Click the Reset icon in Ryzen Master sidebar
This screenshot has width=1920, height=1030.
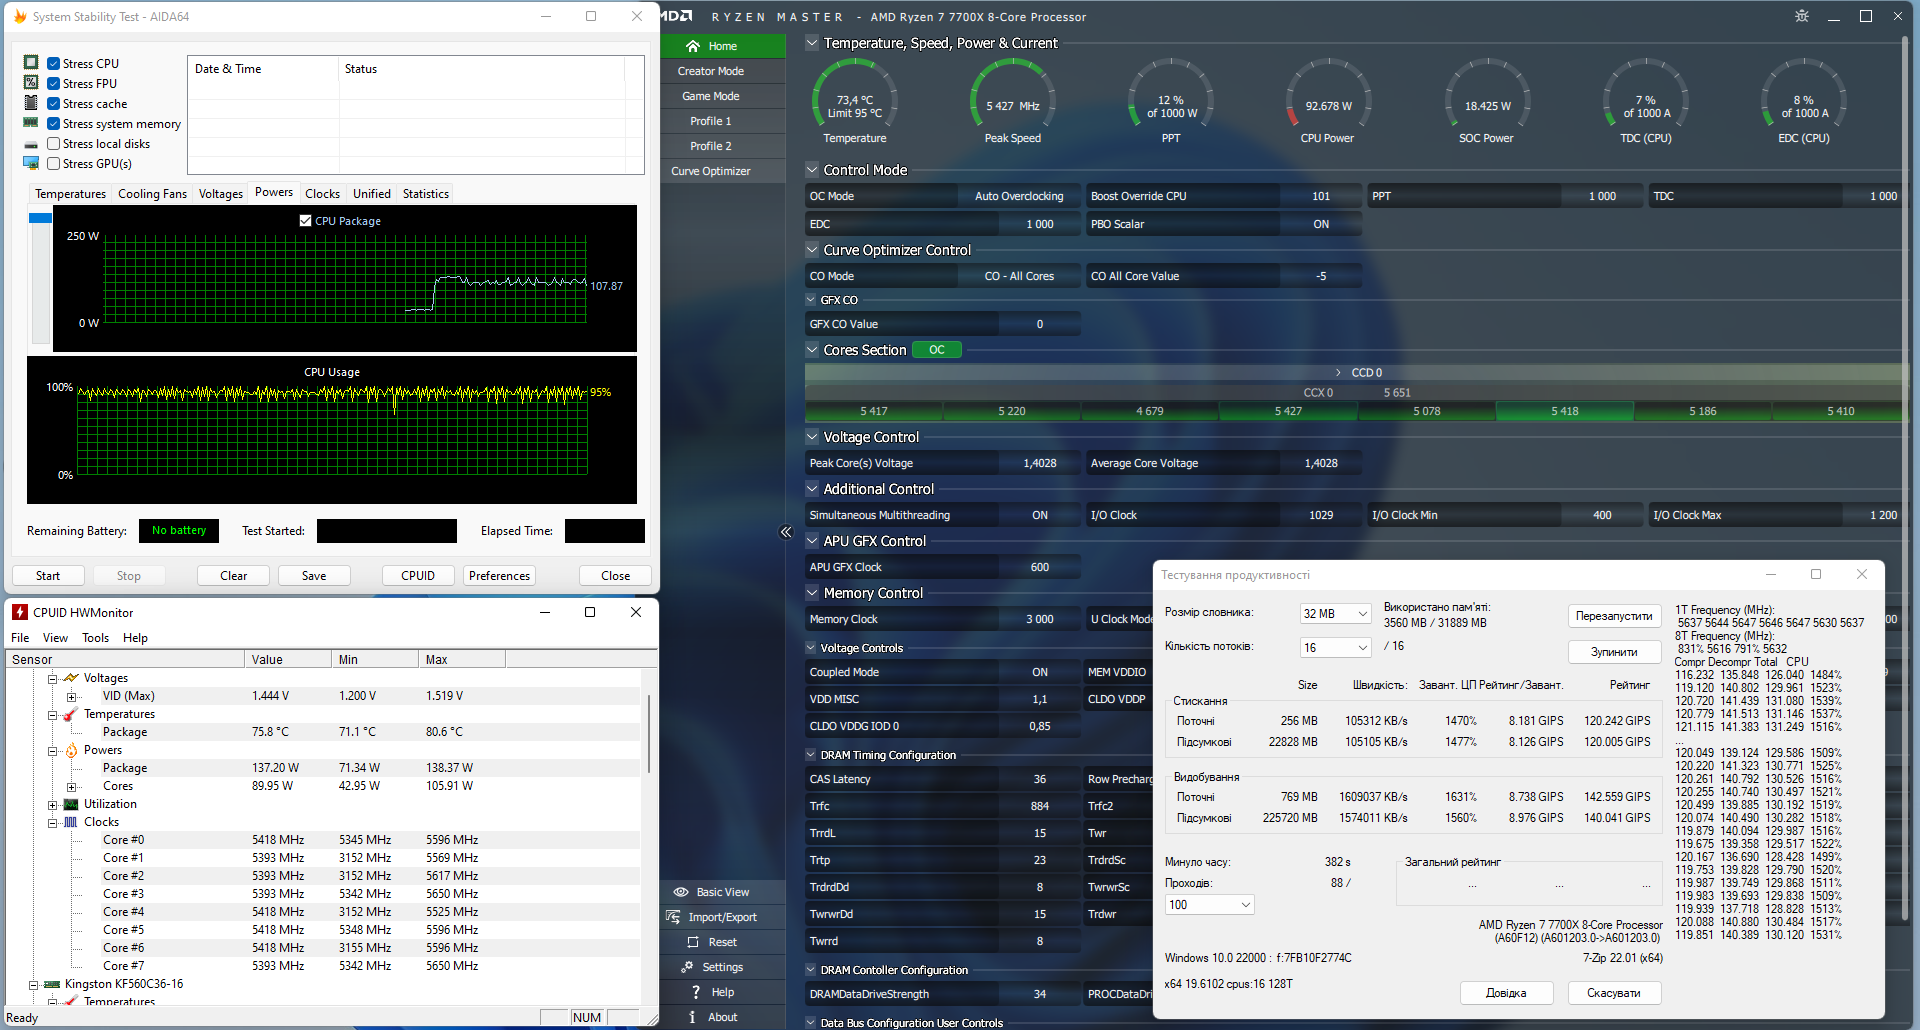pos(693,942)
